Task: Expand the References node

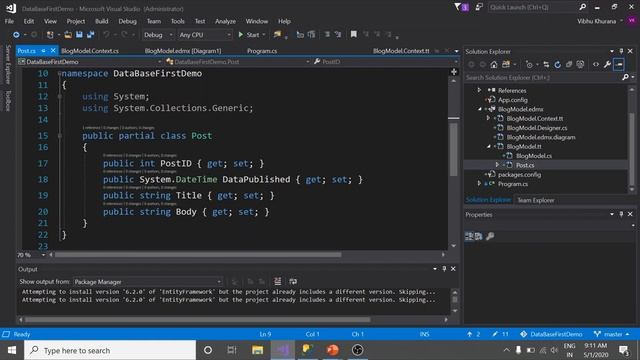Action: 480,90
